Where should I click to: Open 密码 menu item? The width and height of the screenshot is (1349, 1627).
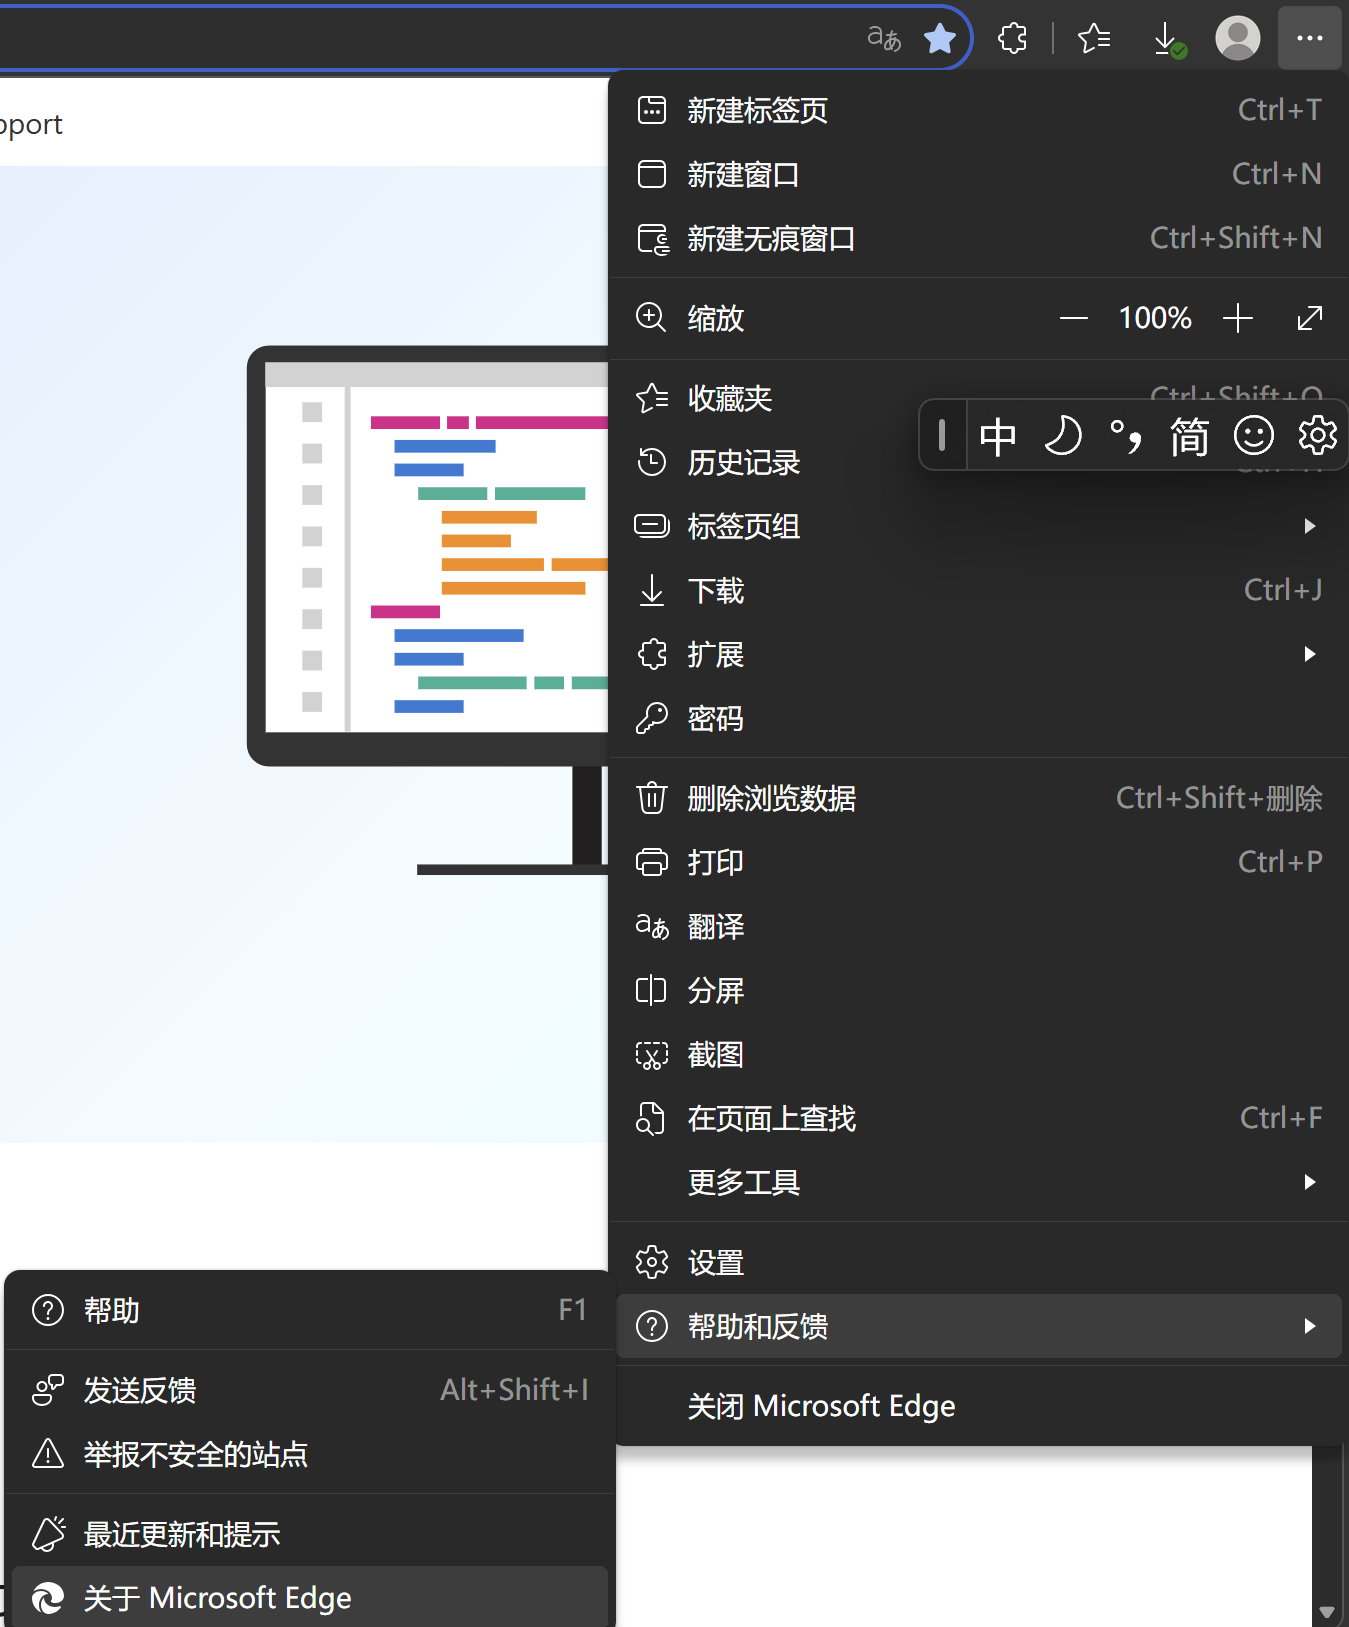tap(979, 718)
